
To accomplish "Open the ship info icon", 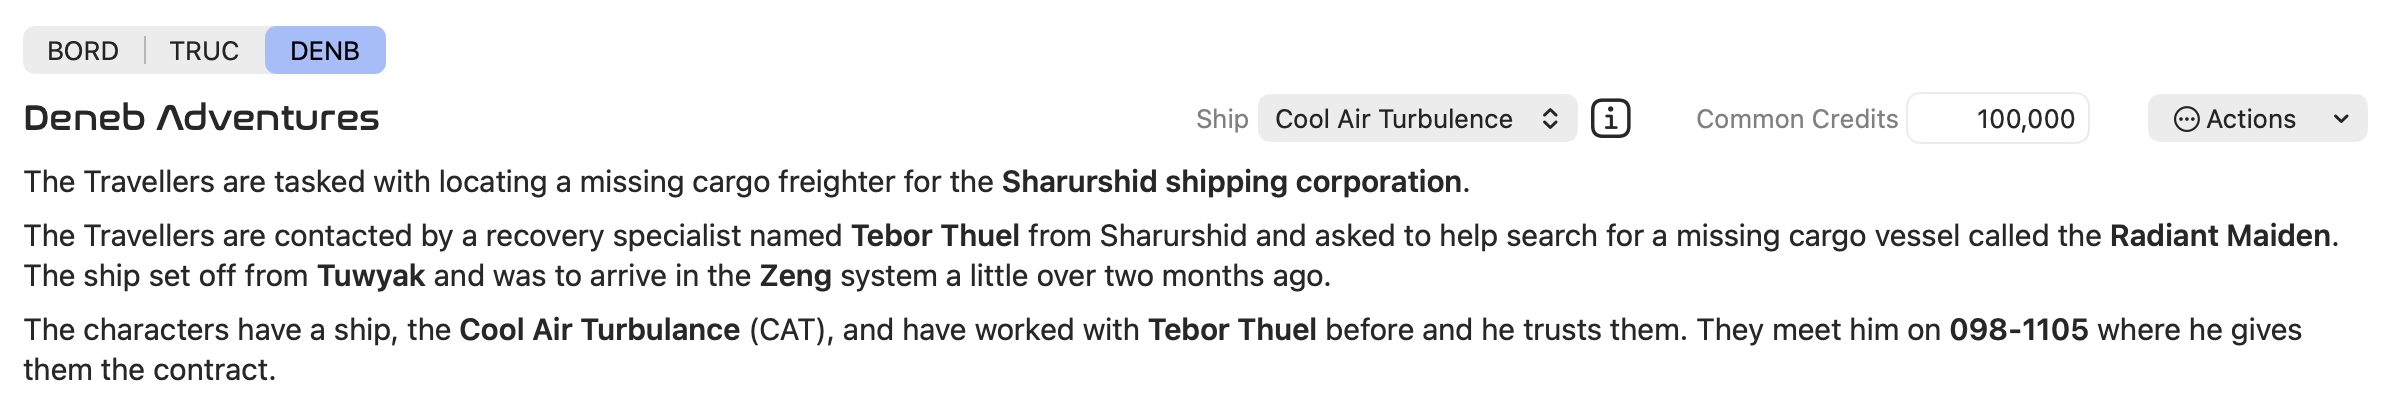I will pos(1610,119).
